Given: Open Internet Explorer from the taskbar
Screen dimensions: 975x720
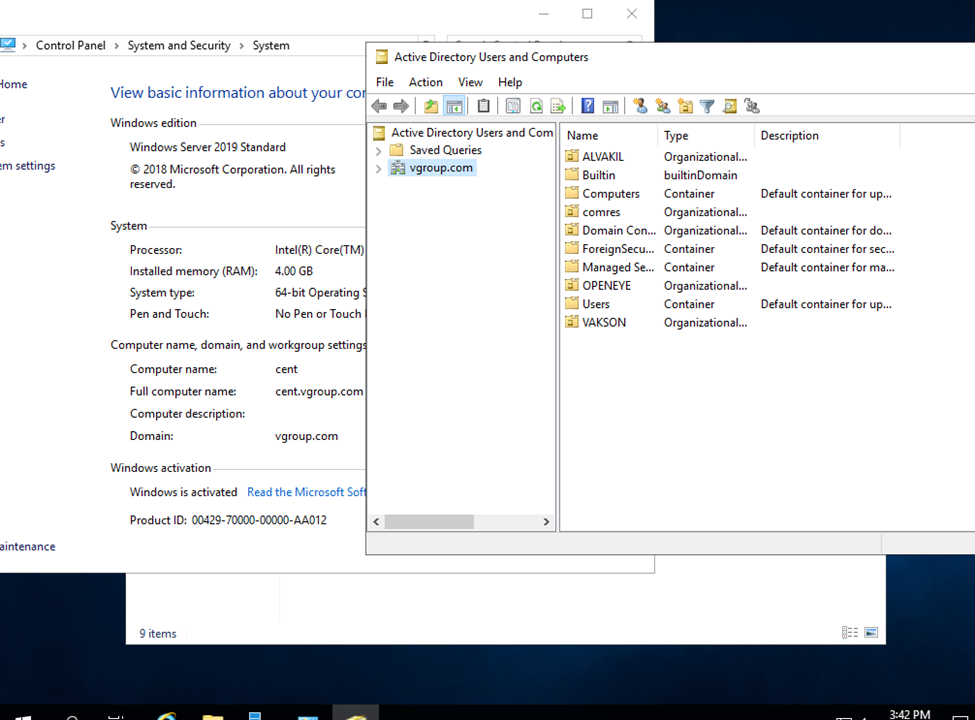Looking at the screenshot, I should point(167,717).
